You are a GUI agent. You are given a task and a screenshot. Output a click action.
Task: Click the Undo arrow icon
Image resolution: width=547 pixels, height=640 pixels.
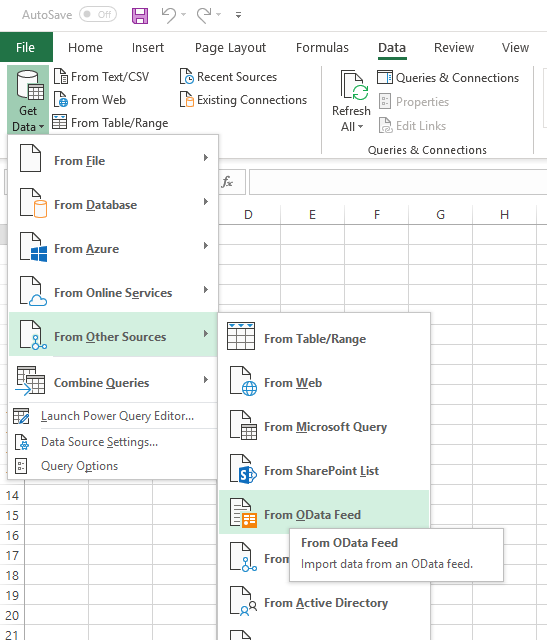[169, 16]
